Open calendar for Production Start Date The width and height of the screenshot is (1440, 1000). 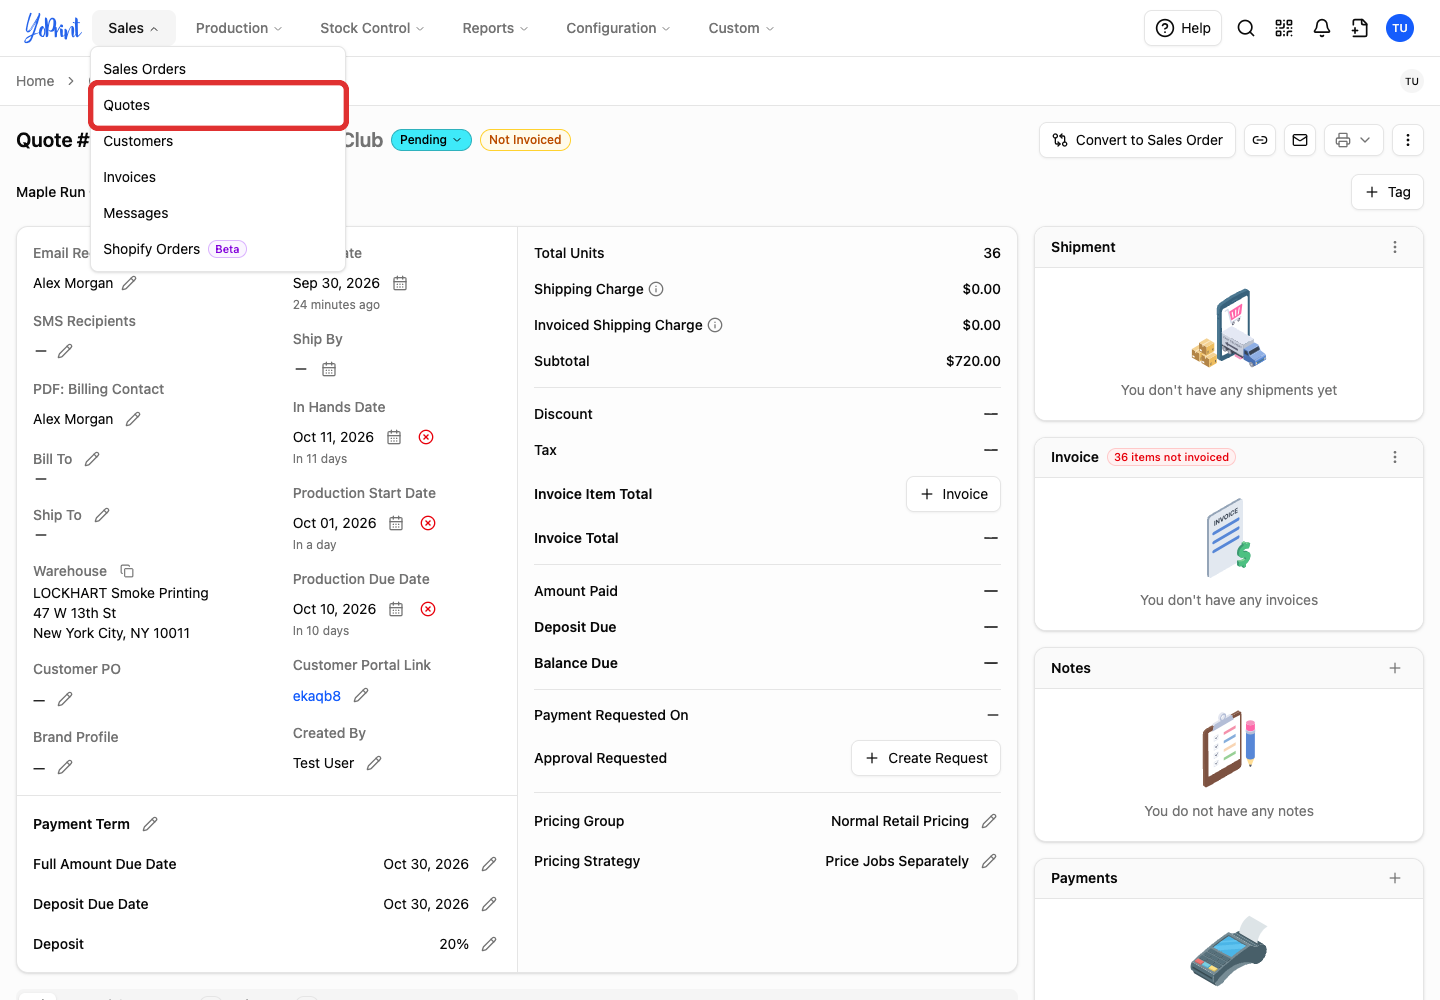[396, 523]
